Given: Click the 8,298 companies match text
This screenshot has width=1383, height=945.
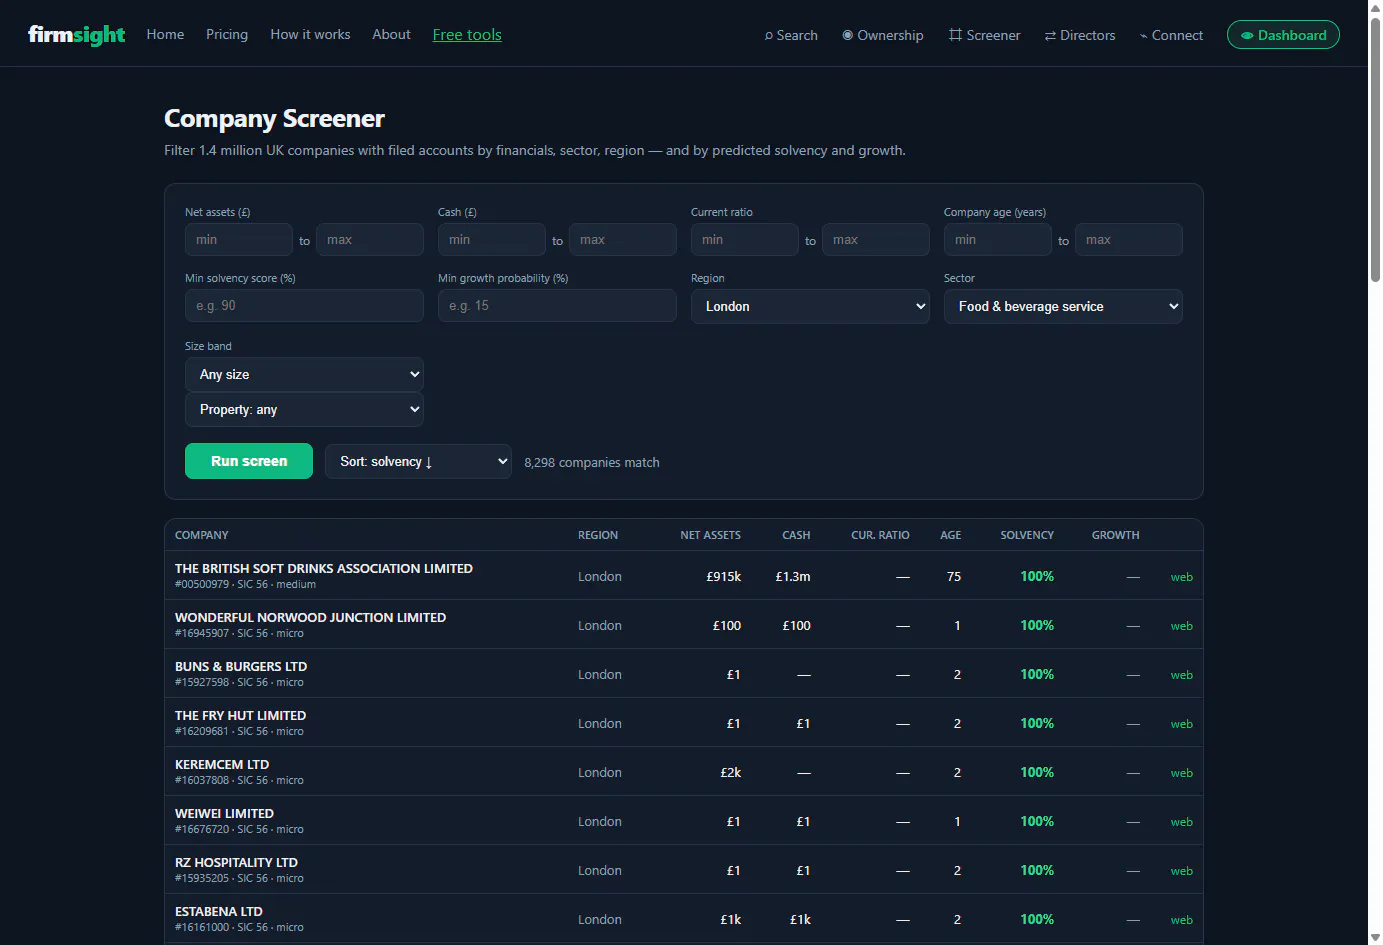Looking at the screenshot, I should (x=592, y=462).
